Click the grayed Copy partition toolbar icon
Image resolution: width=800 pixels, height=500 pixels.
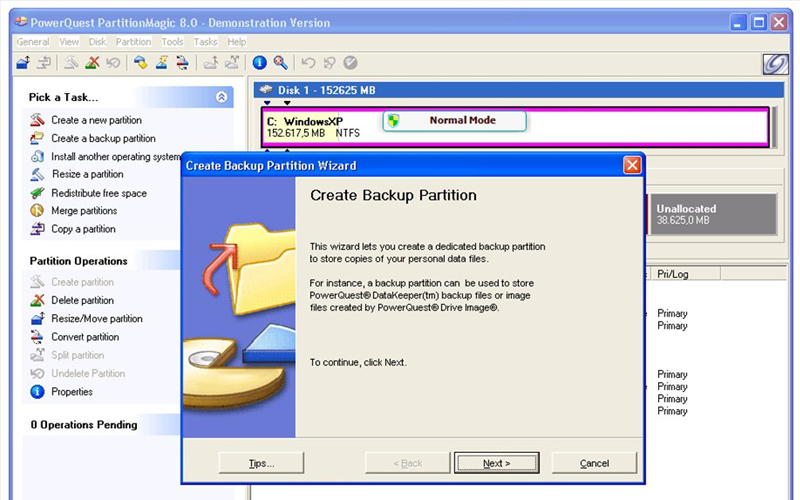coord(44,63)
